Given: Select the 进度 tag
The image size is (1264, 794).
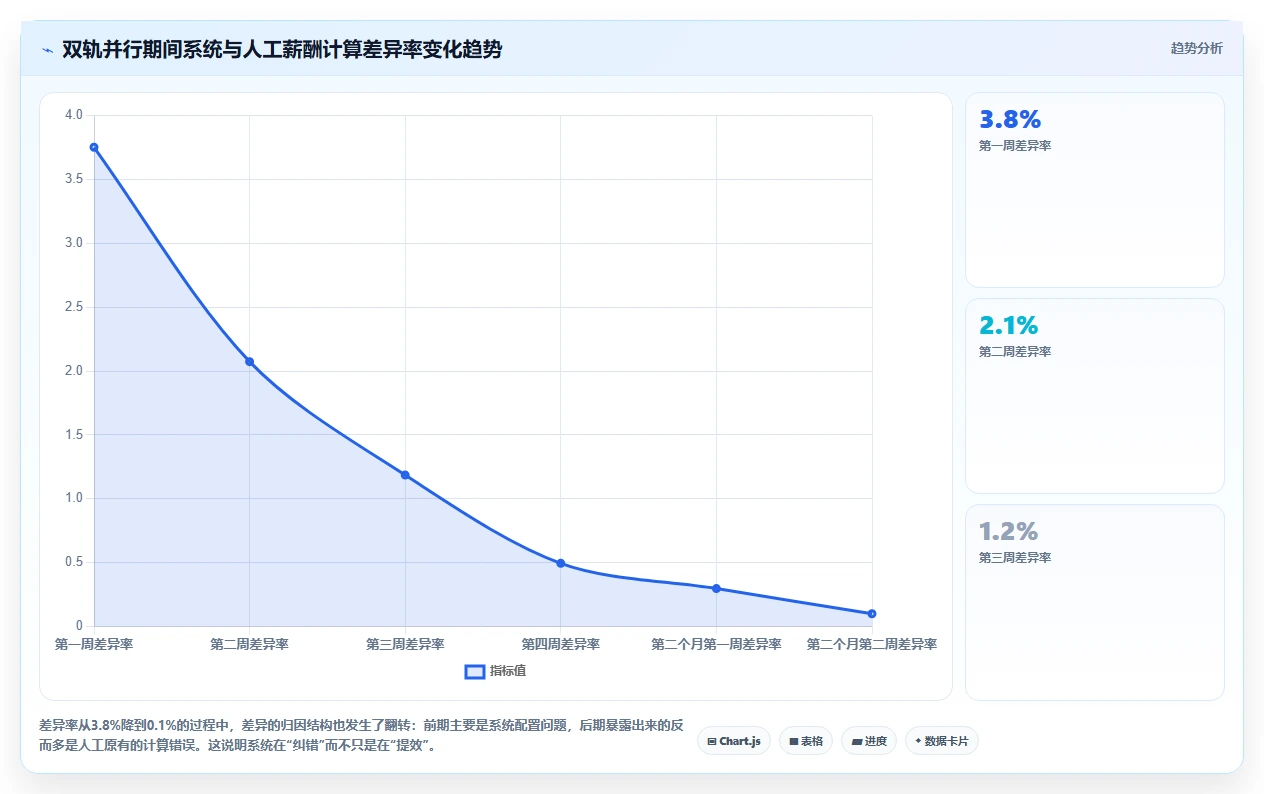Looking at the screenshot, I should pyautogui.click(x=869, y=741).
